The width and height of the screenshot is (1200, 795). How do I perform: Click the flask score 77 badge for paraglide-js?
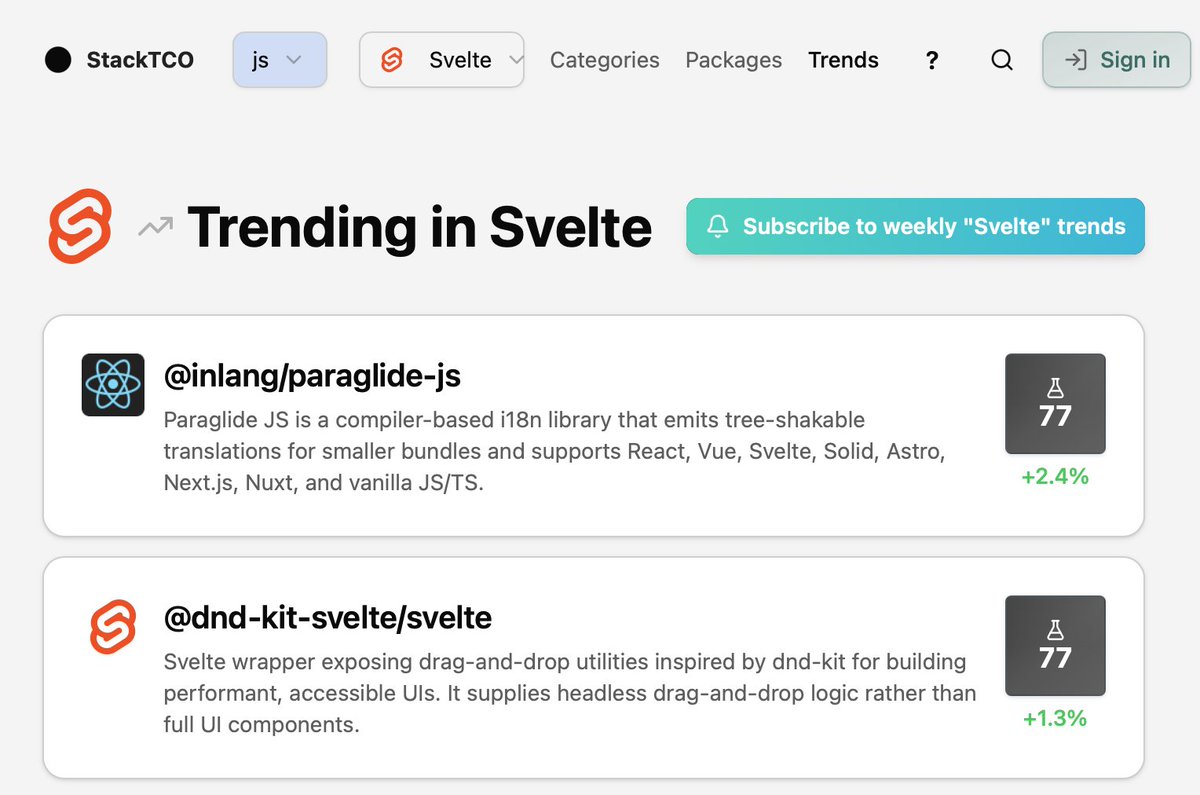pyautogui.click(x=1055, y=404)
